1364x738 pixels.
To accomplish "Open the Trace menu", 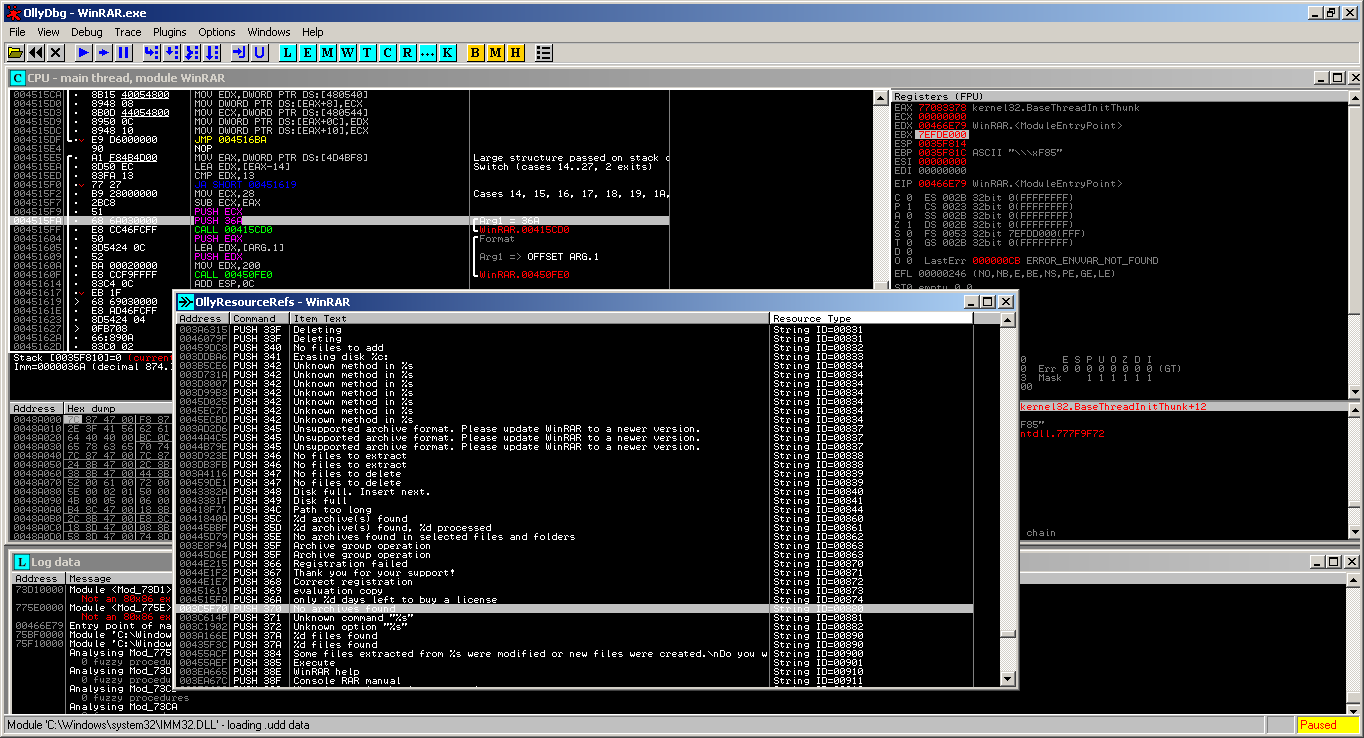I will tap(128, 32).
